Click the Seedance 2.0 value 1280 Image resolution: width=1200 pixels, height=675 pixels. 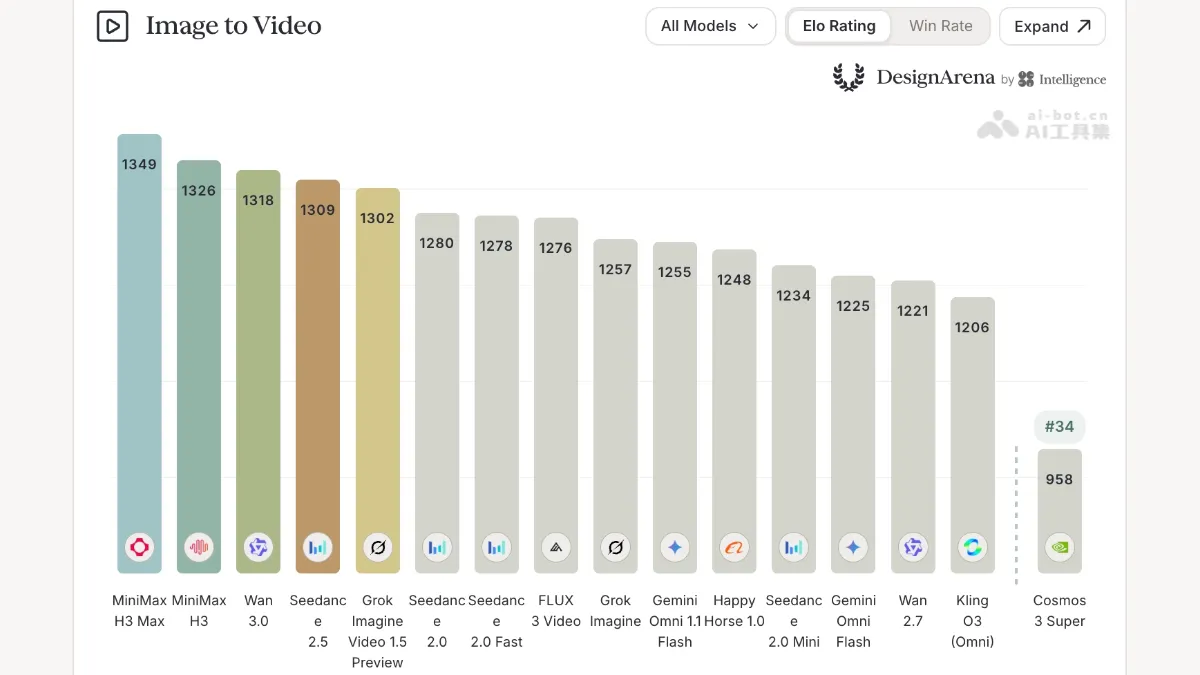point(437,243)
